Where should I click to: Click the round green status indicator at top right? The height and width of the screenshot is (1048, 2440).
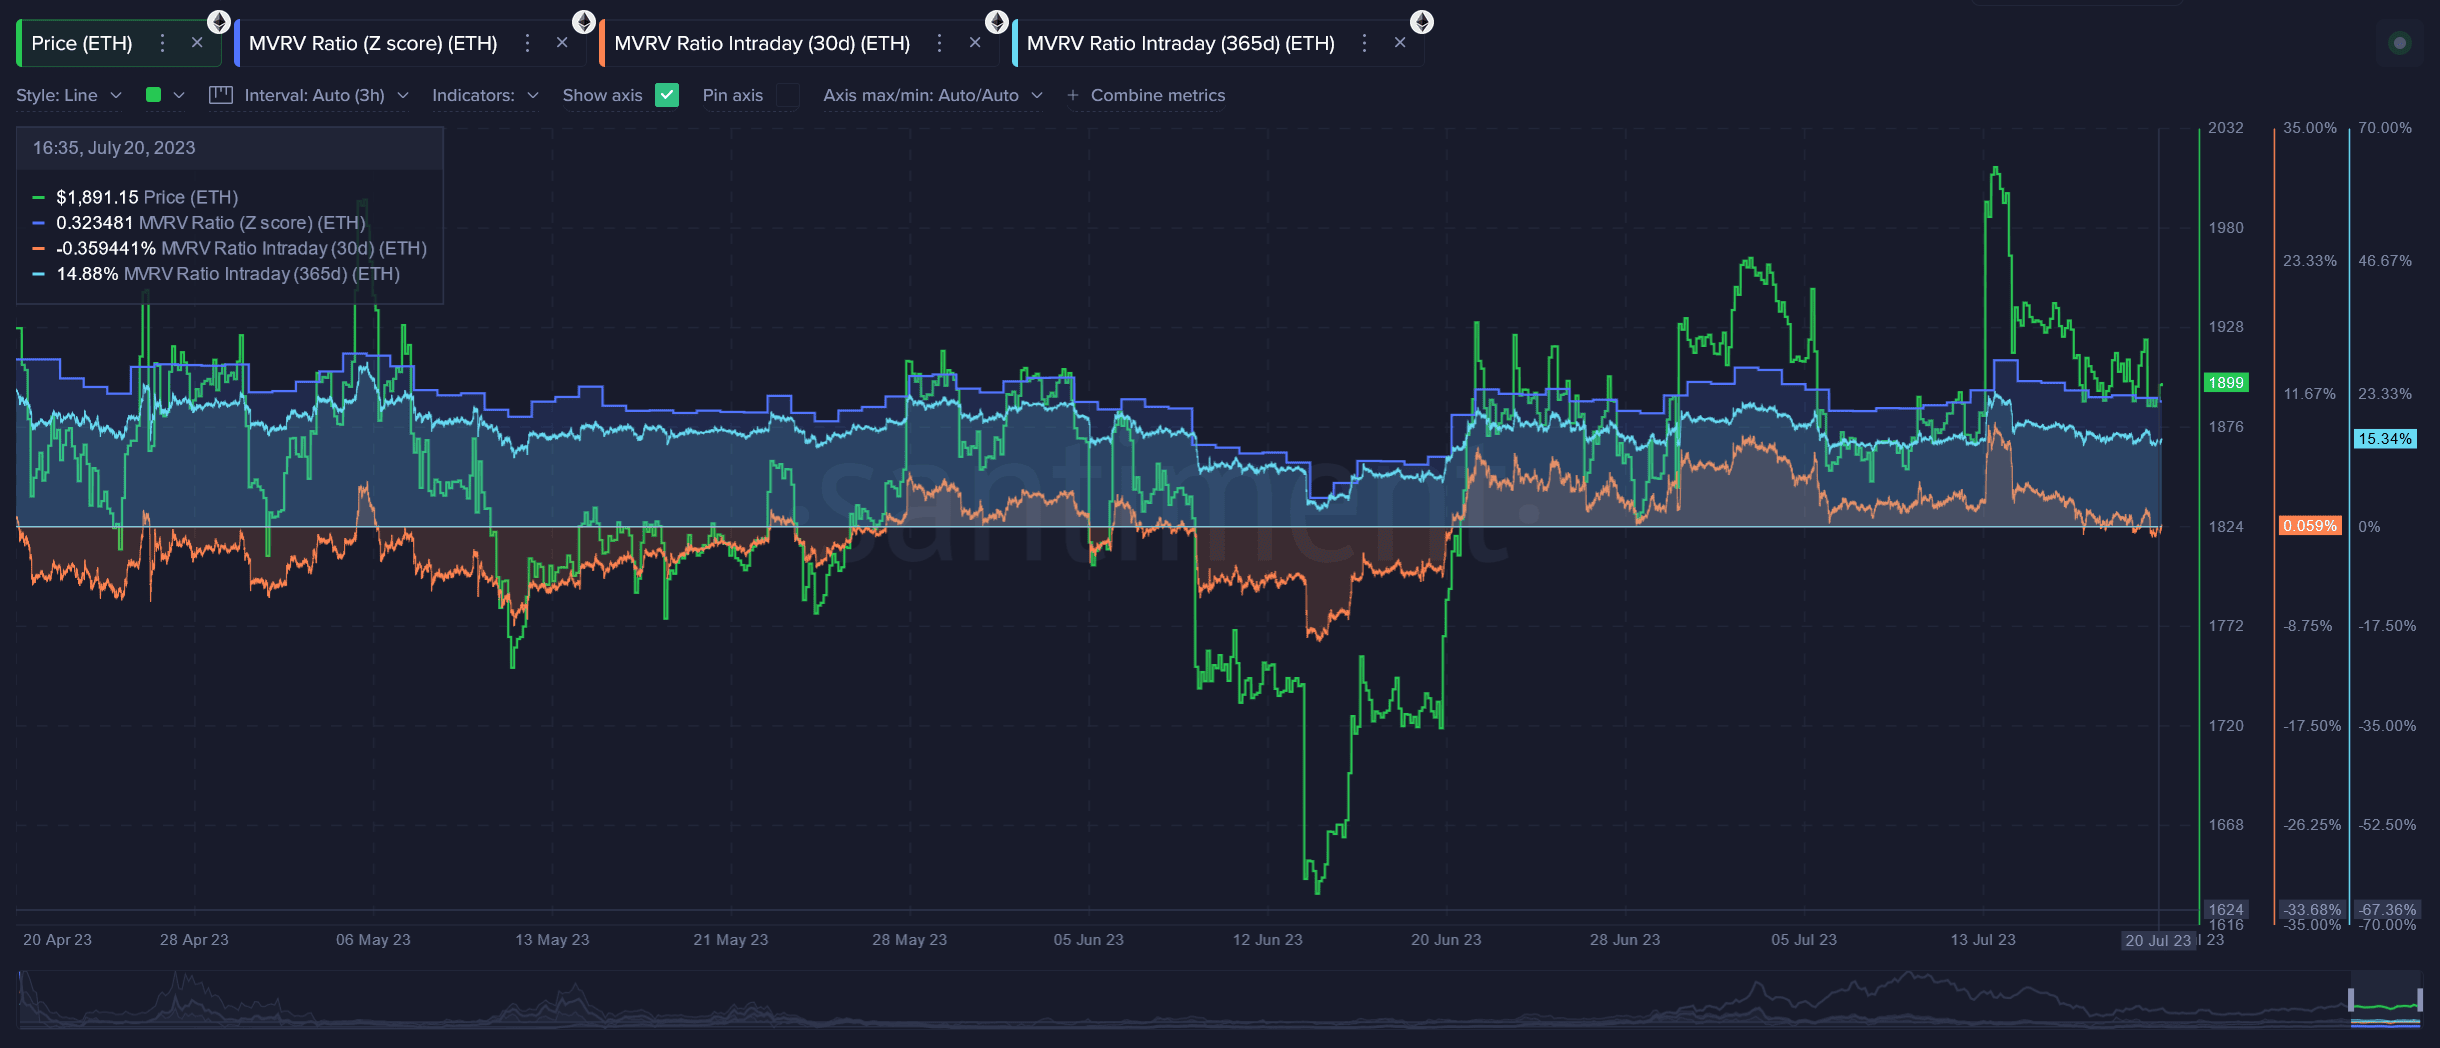[2399, 43]
